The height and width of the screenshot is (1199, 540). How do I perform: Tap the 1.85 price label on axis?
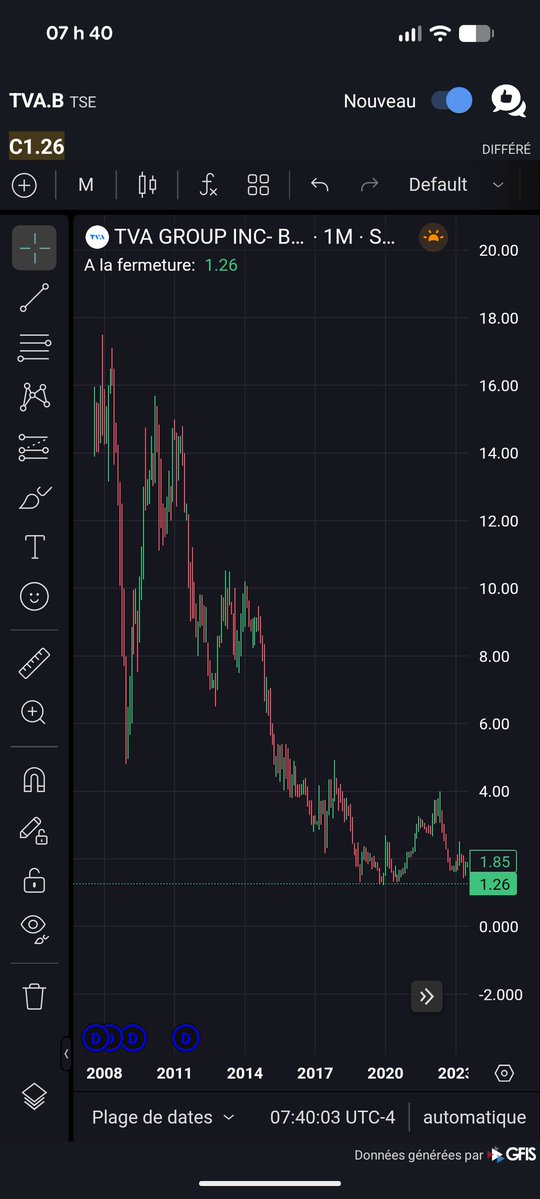493,862
